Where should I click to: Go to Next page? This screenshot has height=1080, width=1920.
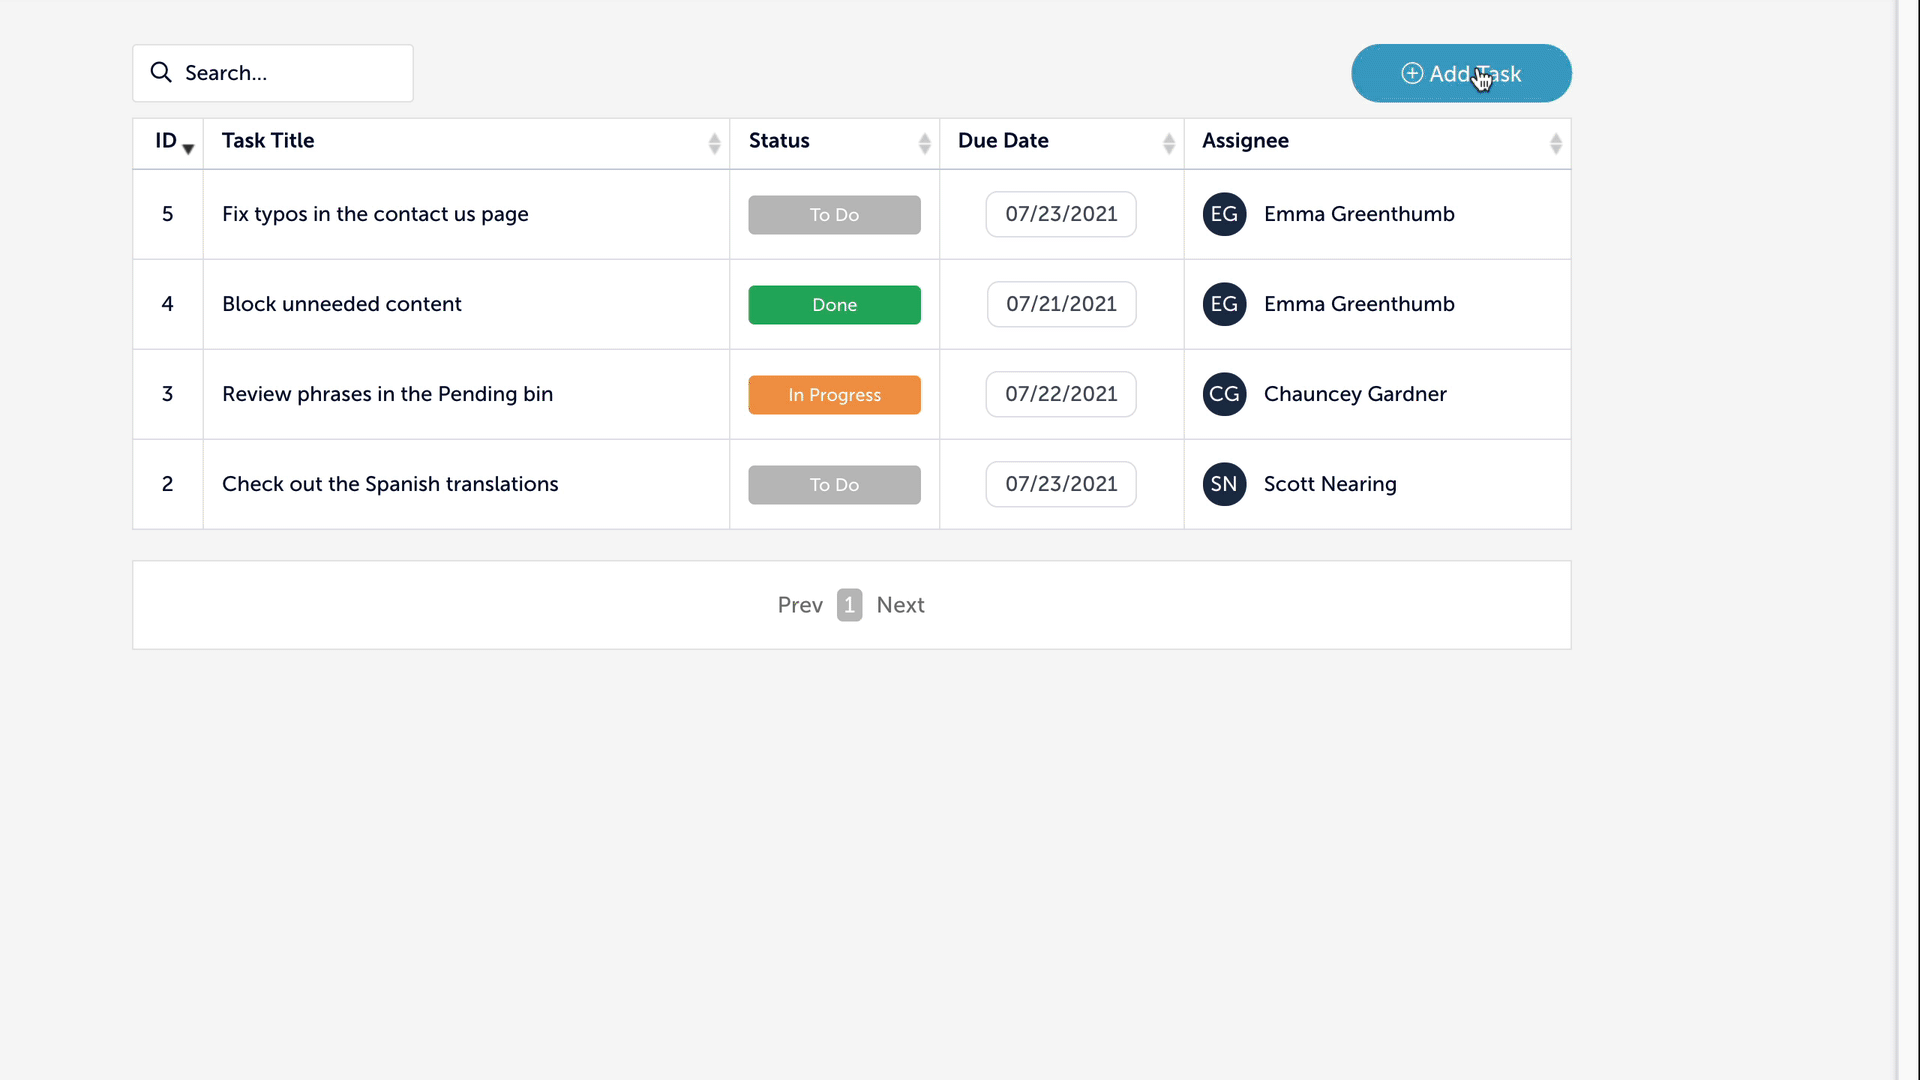click(900, 605)
